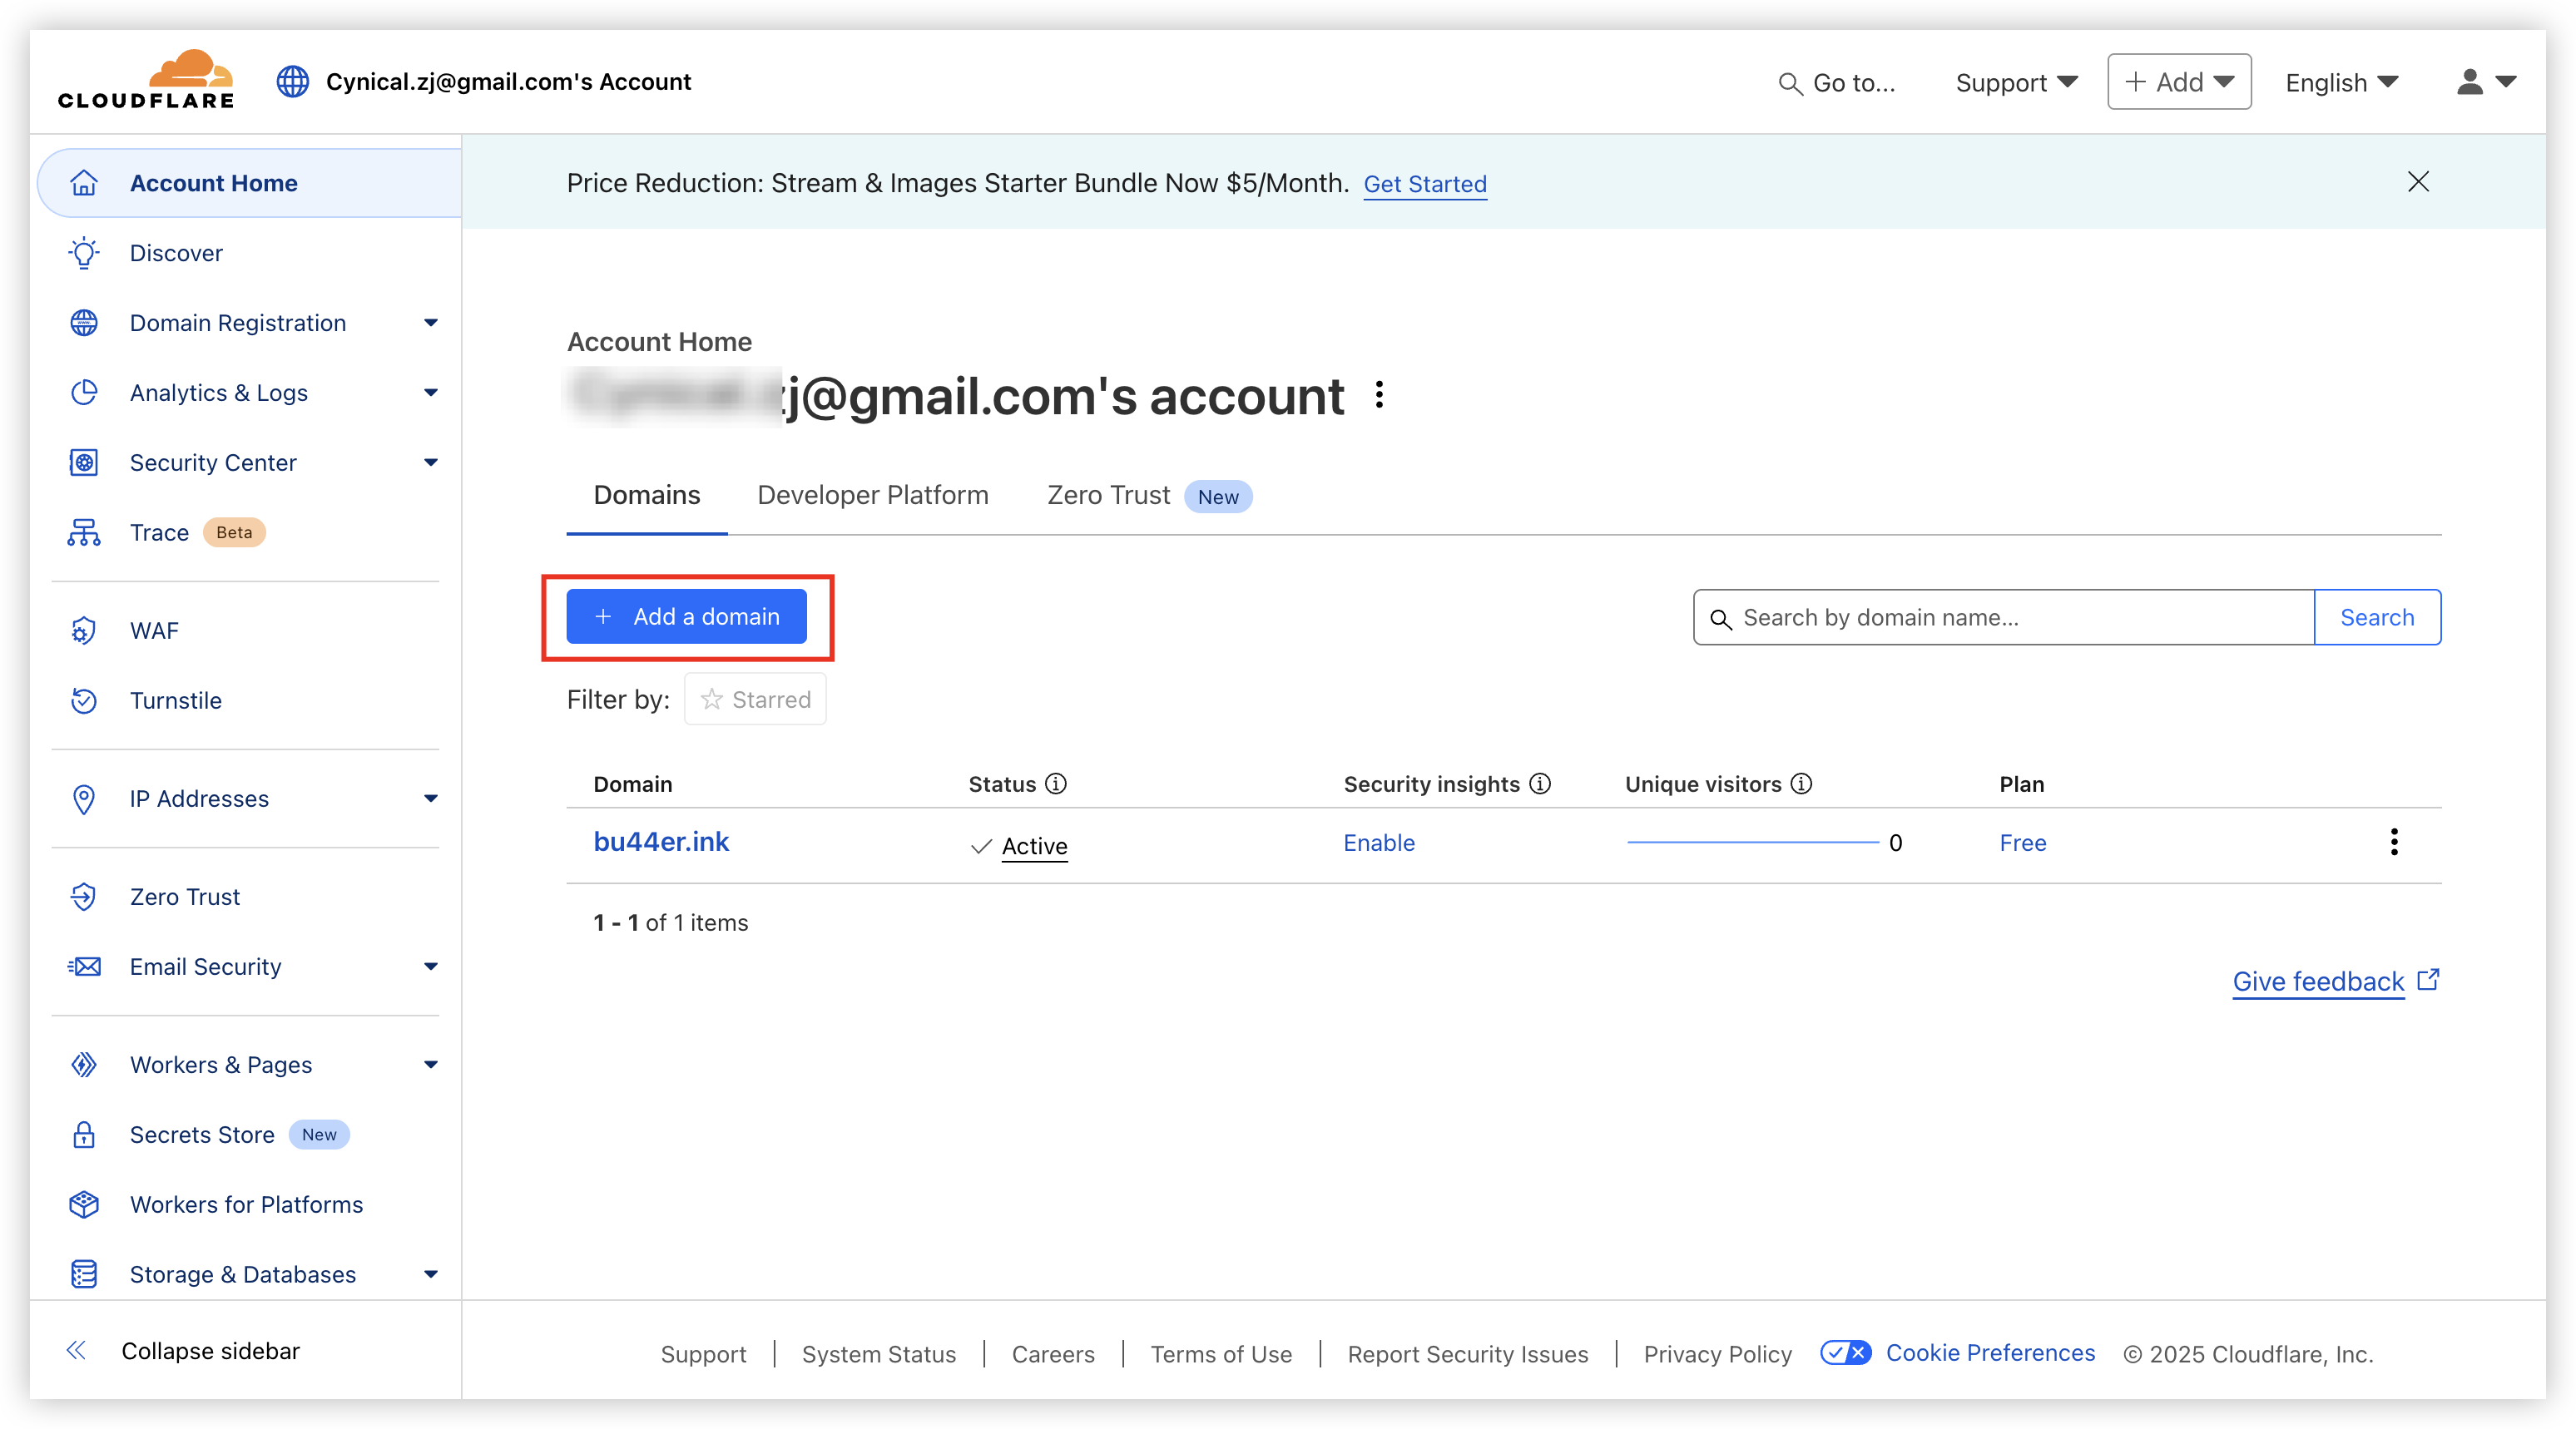Toggle the Cookie Preferences switch icon
The width and height of the screenshot is (2576, 1429).
click(1845, 1353)
